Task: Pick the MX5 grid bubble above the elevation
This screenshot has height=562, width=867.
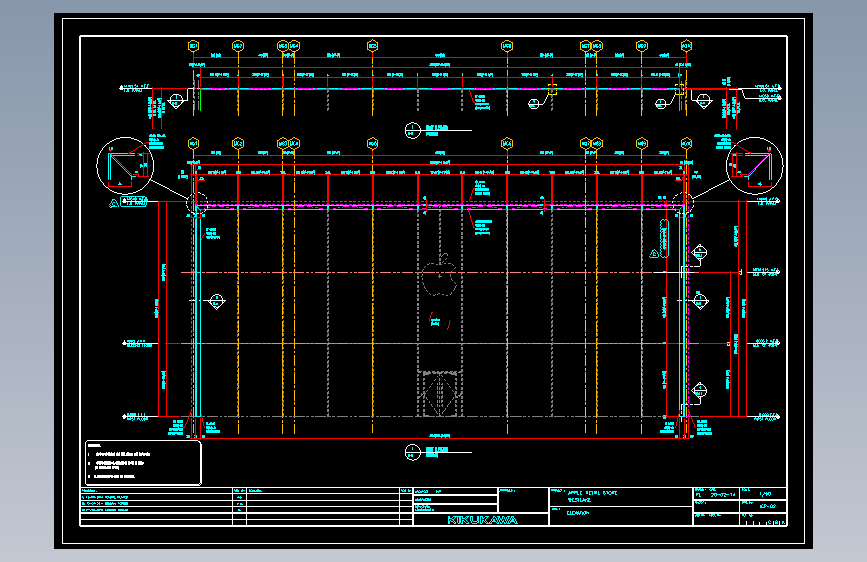Action: coord(372,143)
